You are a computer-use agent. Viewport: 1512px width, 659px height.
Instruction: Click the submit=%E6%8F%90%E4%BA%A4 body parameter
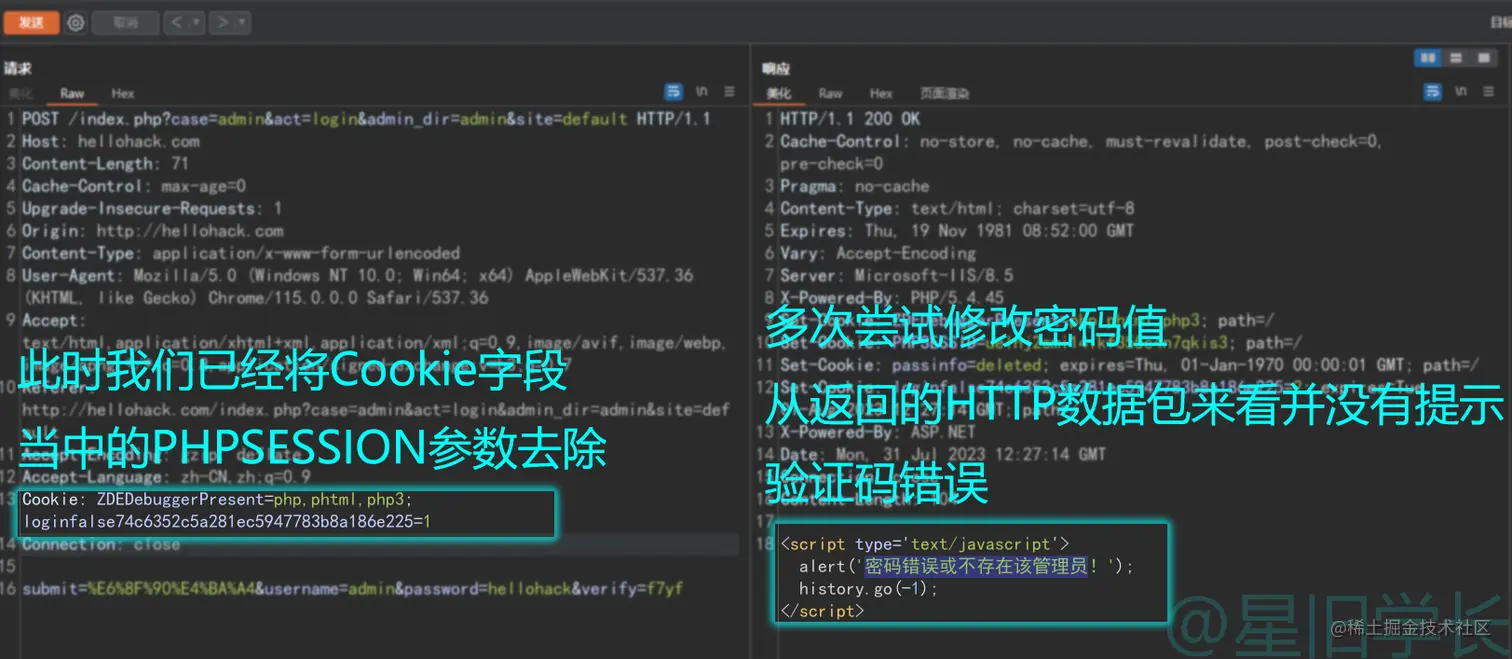(x=138, y=589)
